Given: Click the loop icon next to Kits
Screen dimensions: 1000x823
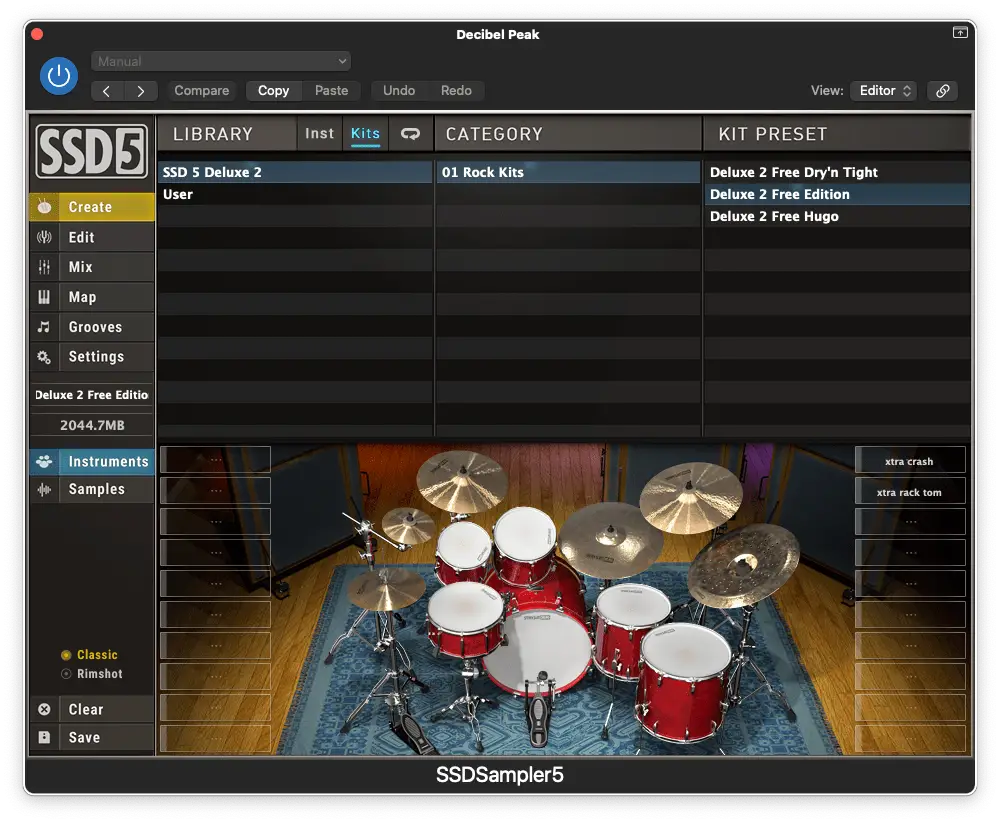Looking at the screenshot, I should pyautogui.click(x=410, y=133).
